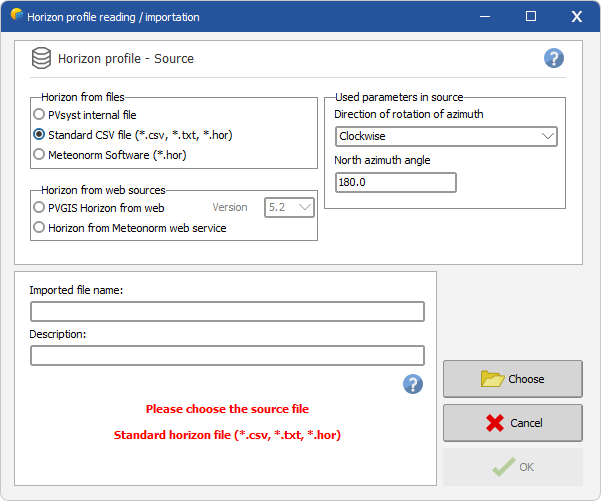Click the database icon next to Horizon profile
Viewport: 601px width, 501px height.
coord(41,58)
